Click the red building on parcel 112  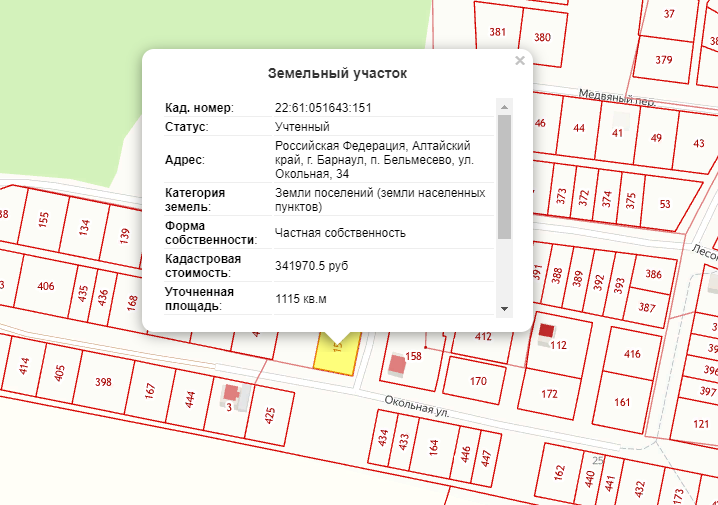click(x=546, y=330)
